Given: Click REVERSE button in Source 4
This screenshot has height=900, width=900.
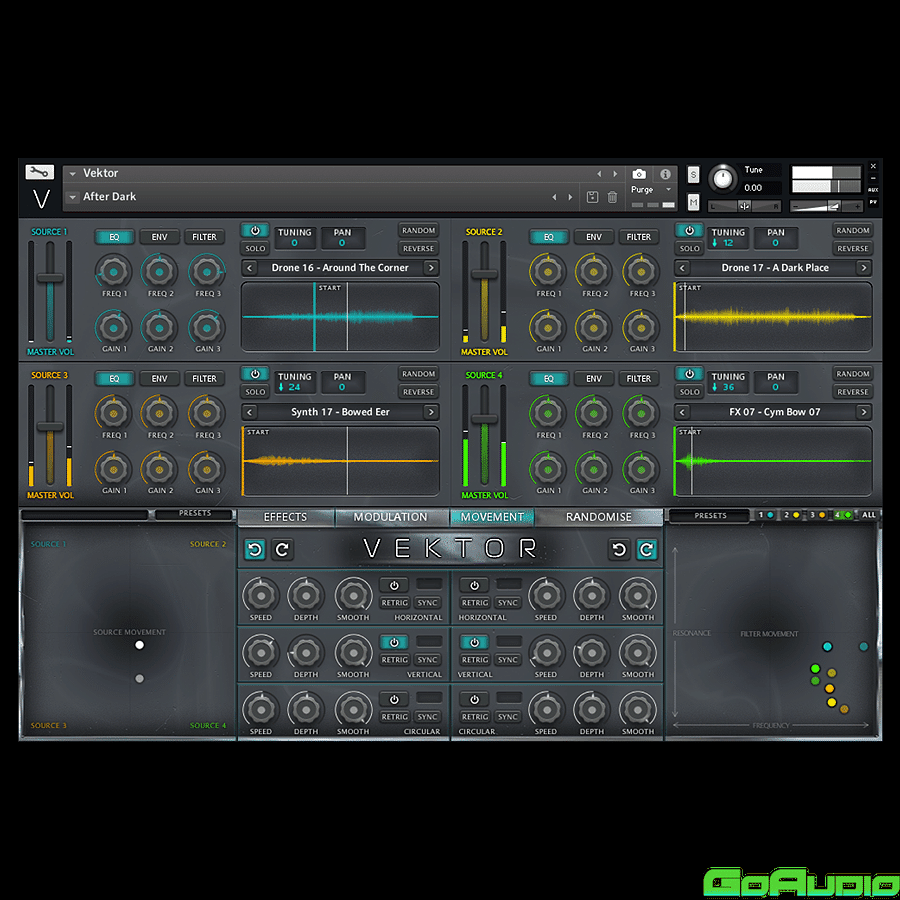Looking at the screenshot, I should coord(852,392).
